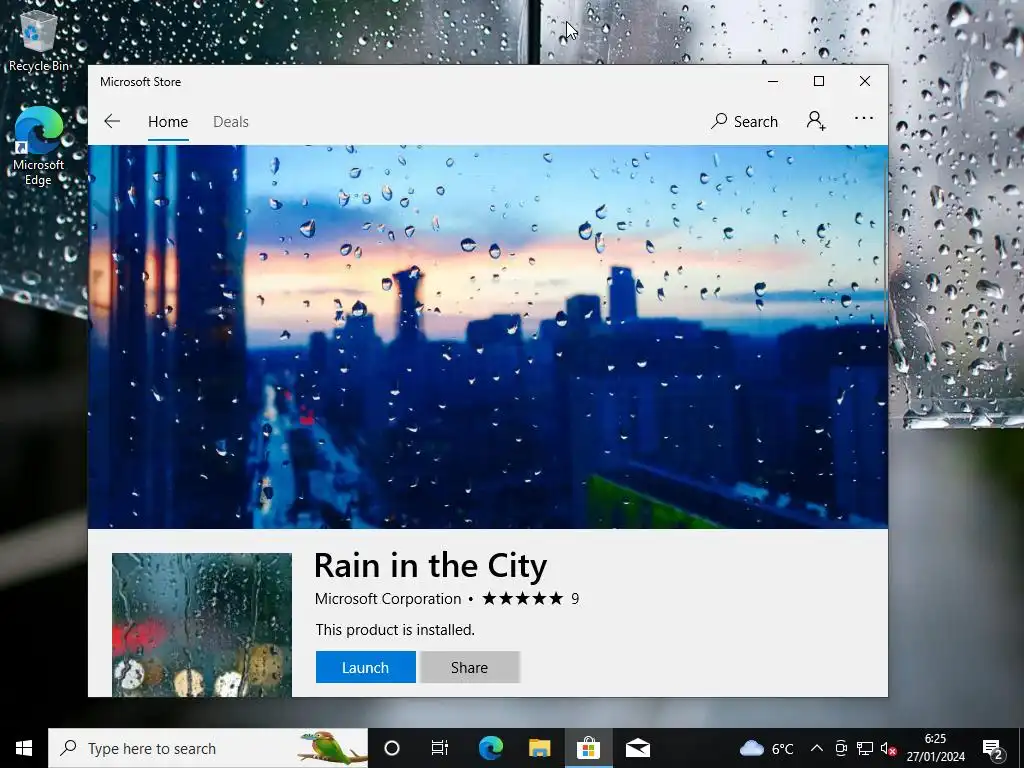Click the Microsoft Store taskbar icon
This screenshot has height=768, width=1024.
[x=588, y=748]
